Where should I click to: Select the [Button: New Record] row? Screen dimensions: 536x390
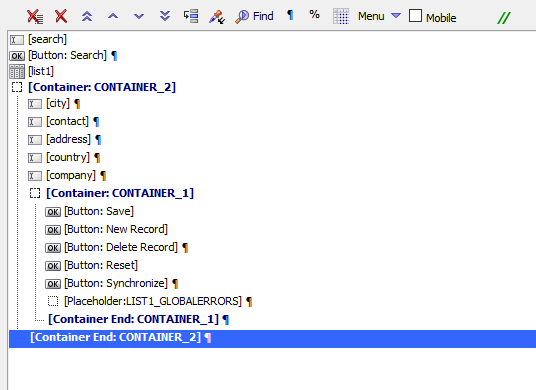tap(116, 229)
